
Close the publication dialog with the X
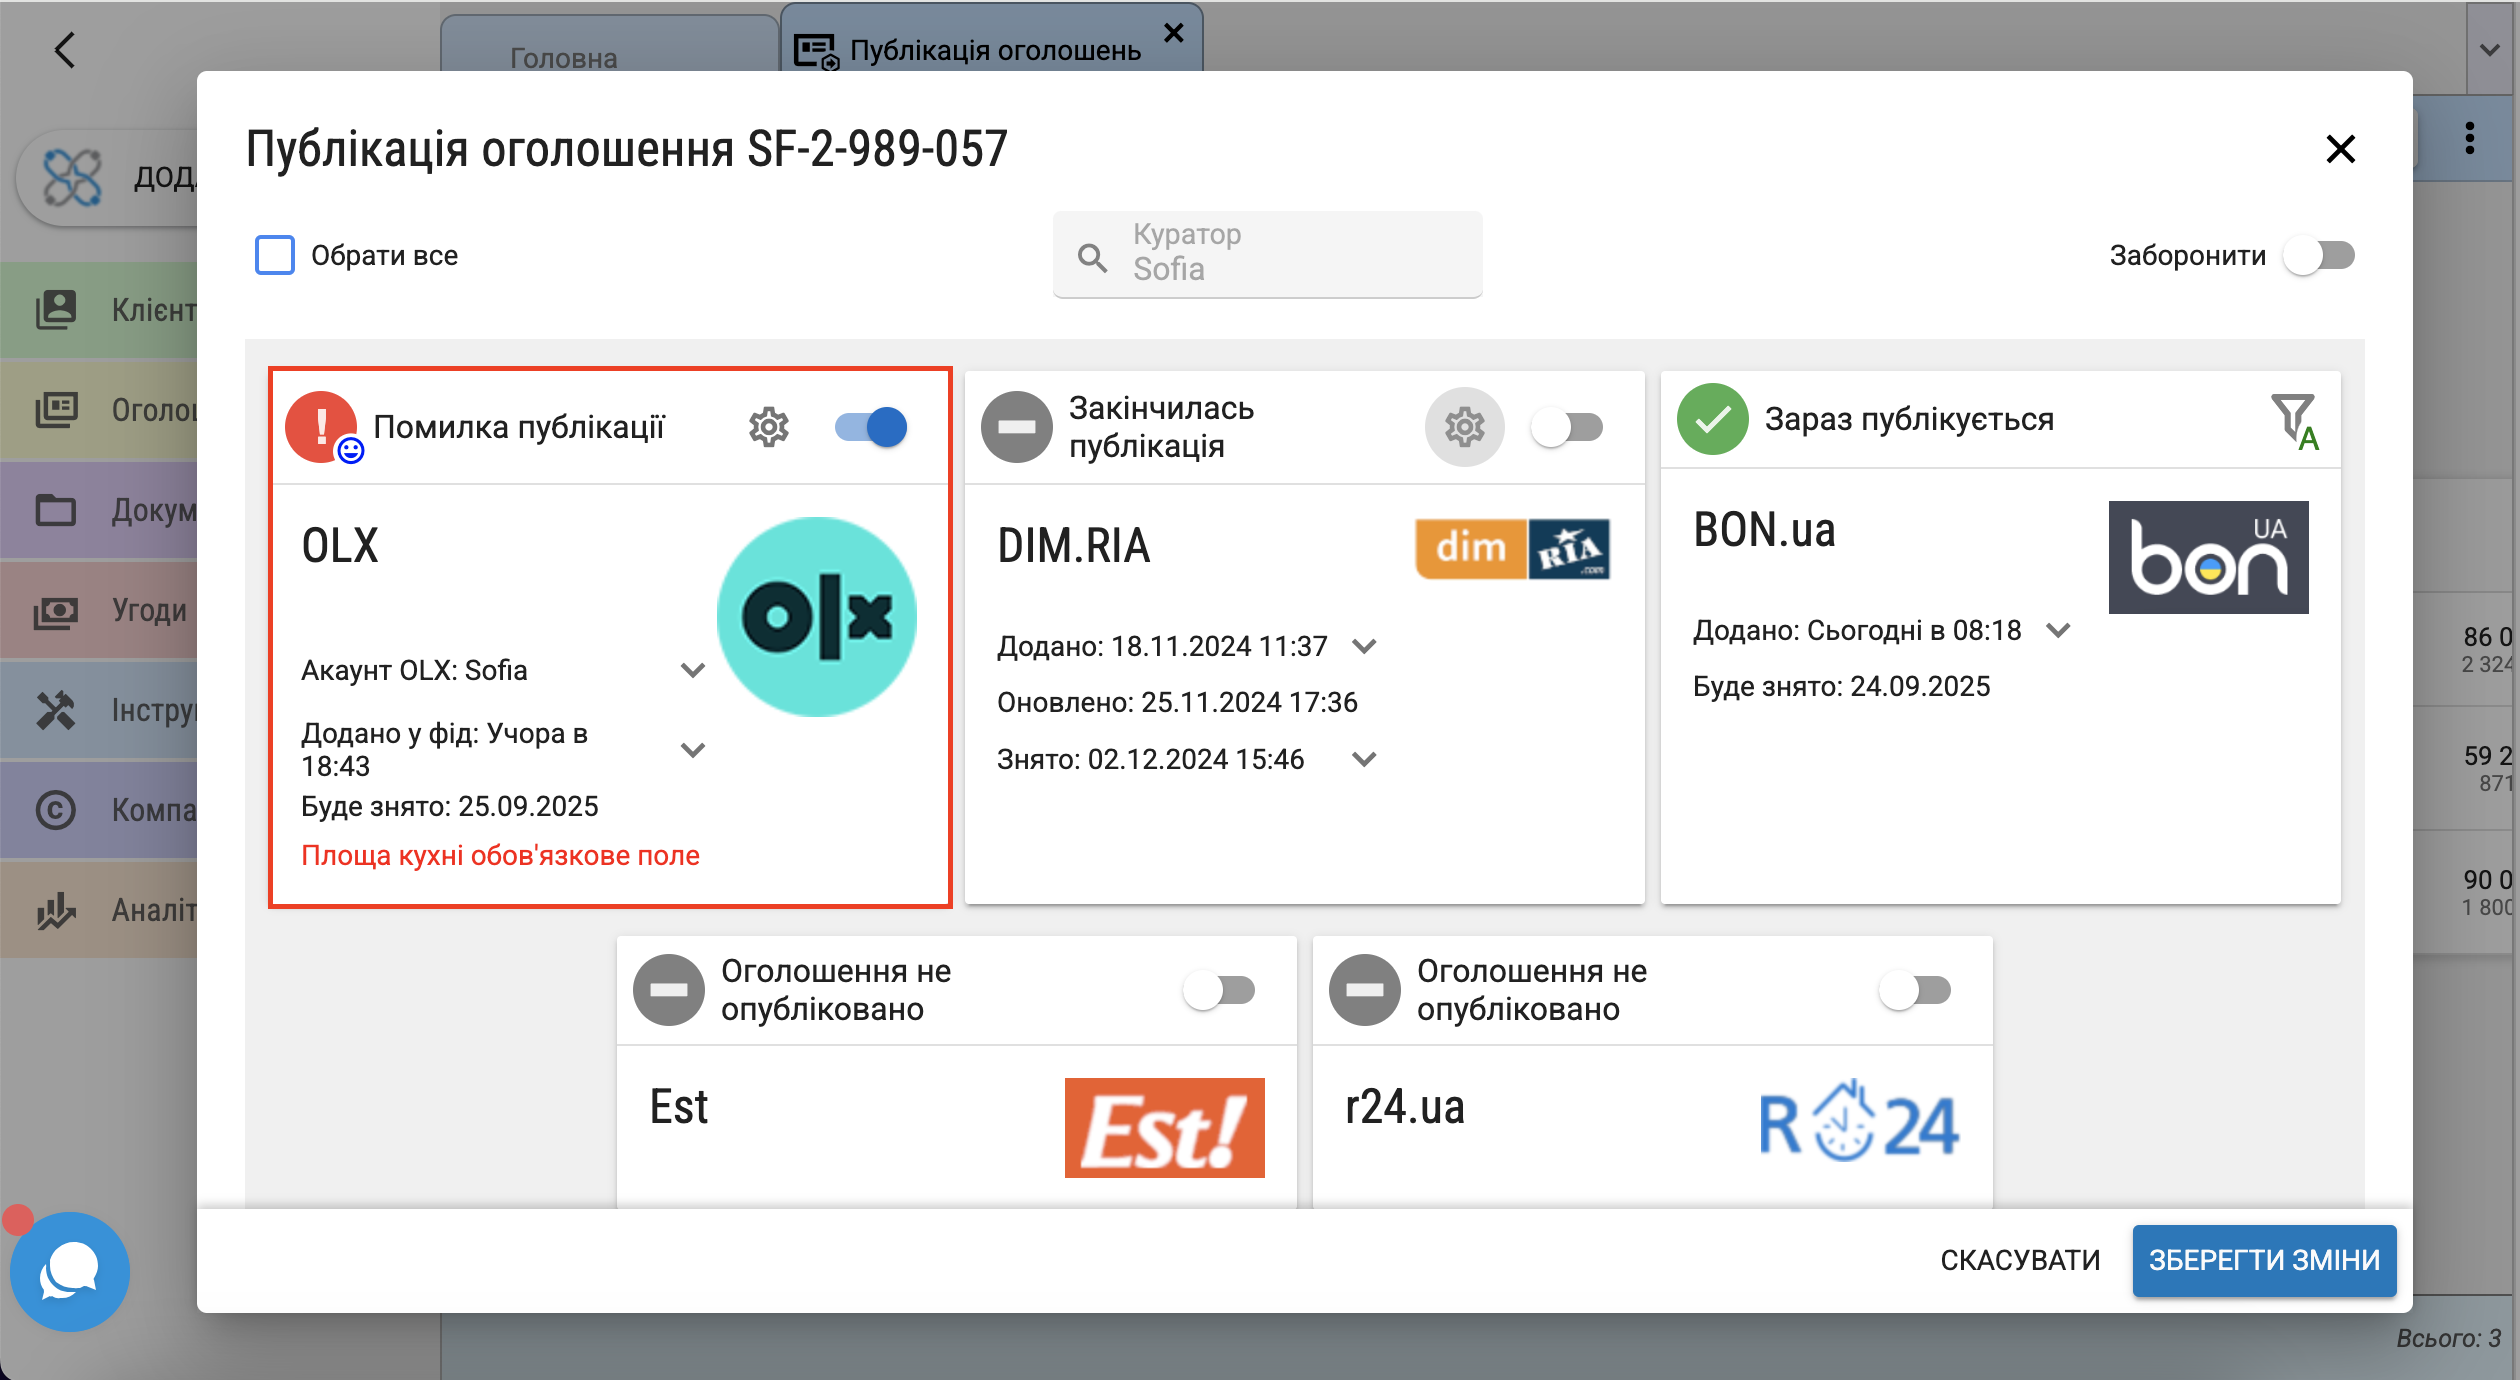click(2341, 149)
